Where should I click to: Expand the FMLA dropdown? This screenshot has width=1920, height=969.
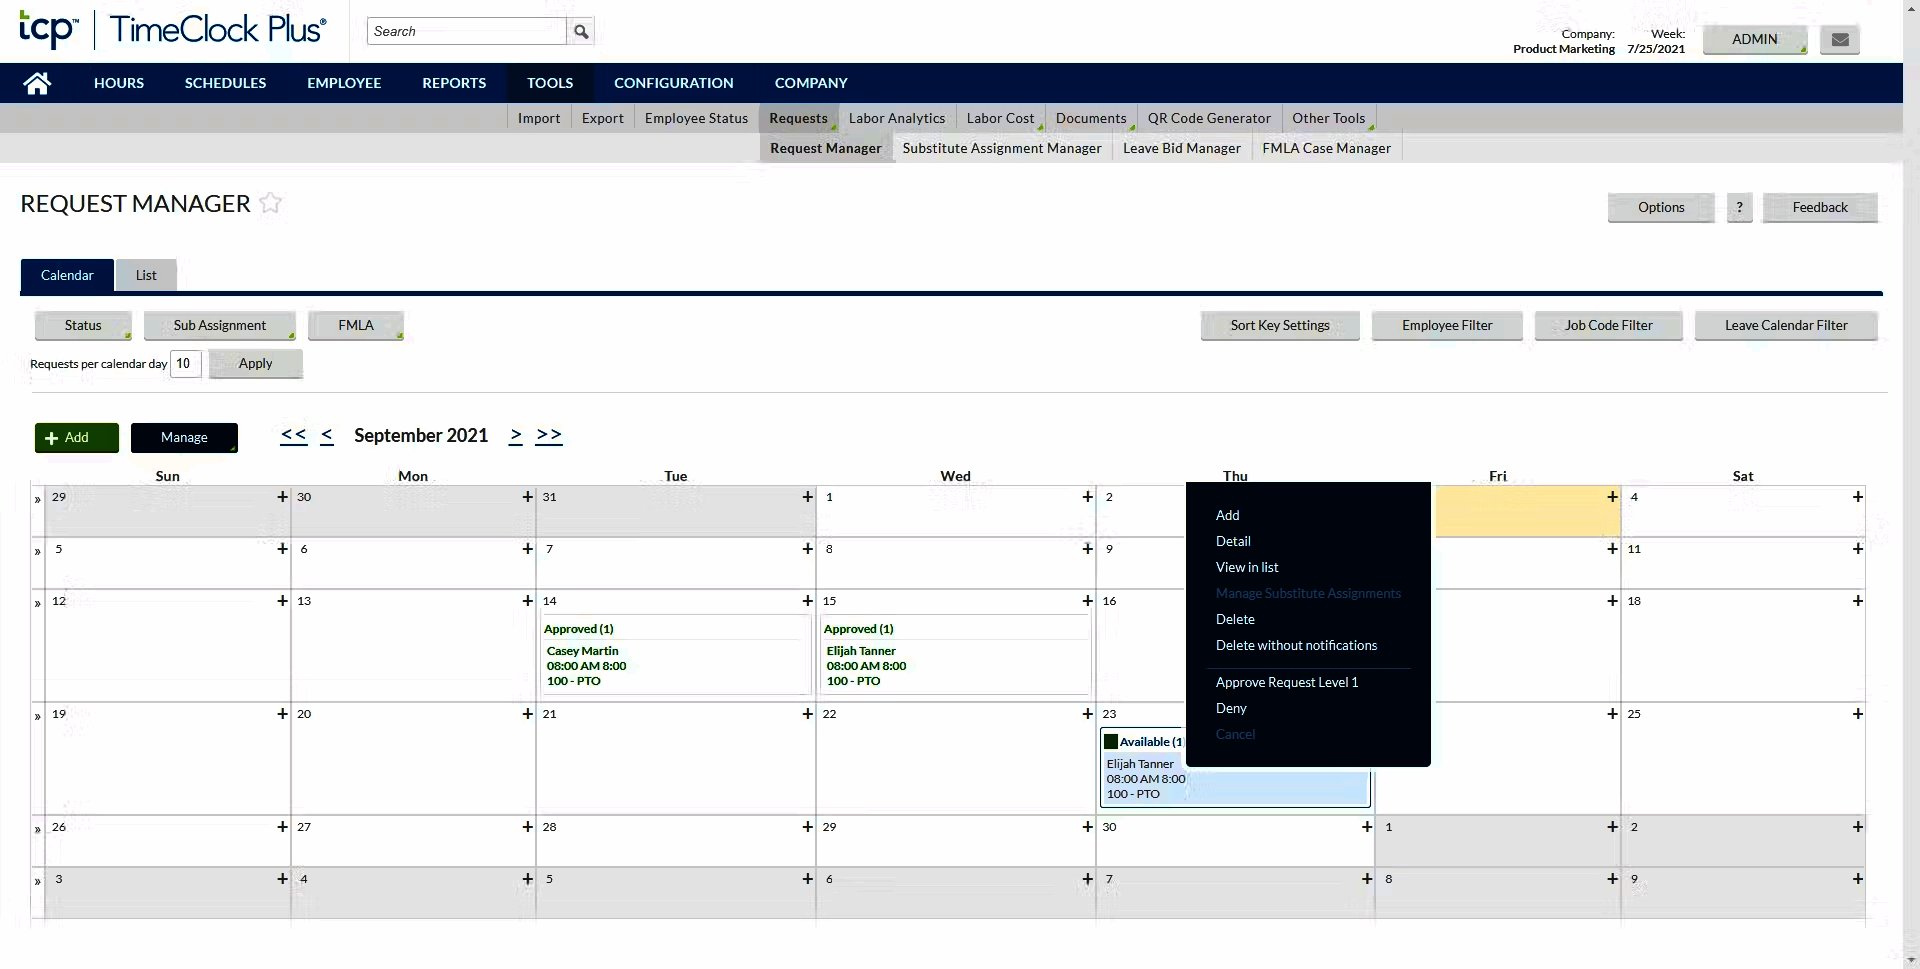(356, 325)
